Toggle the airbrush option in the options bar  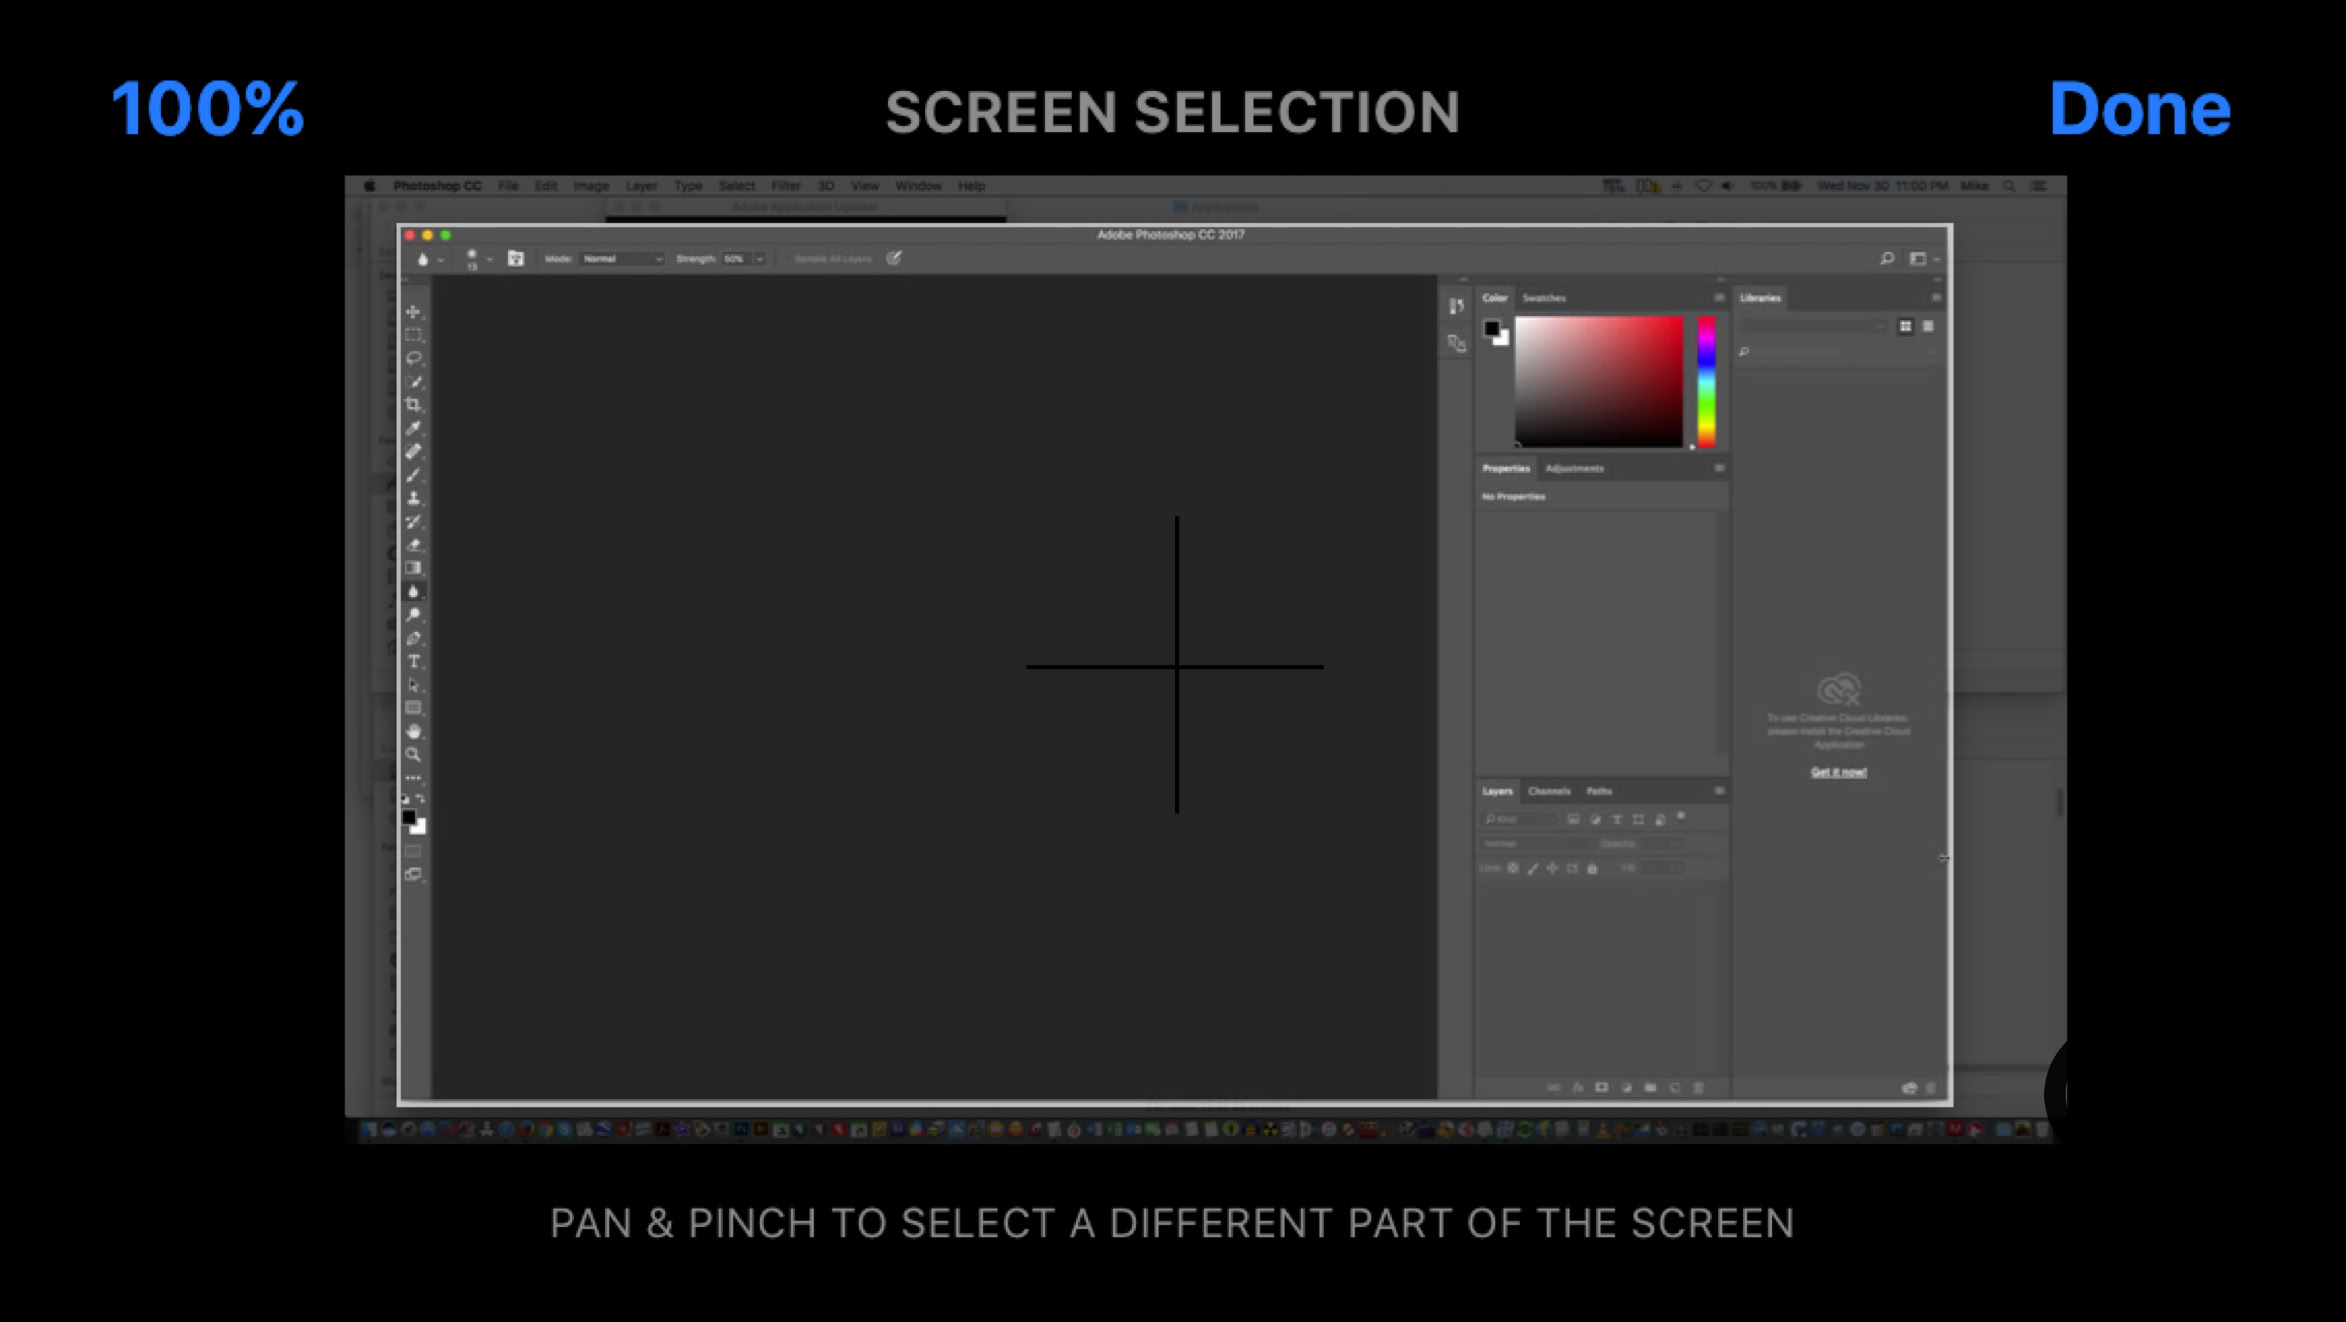point(893,258)
